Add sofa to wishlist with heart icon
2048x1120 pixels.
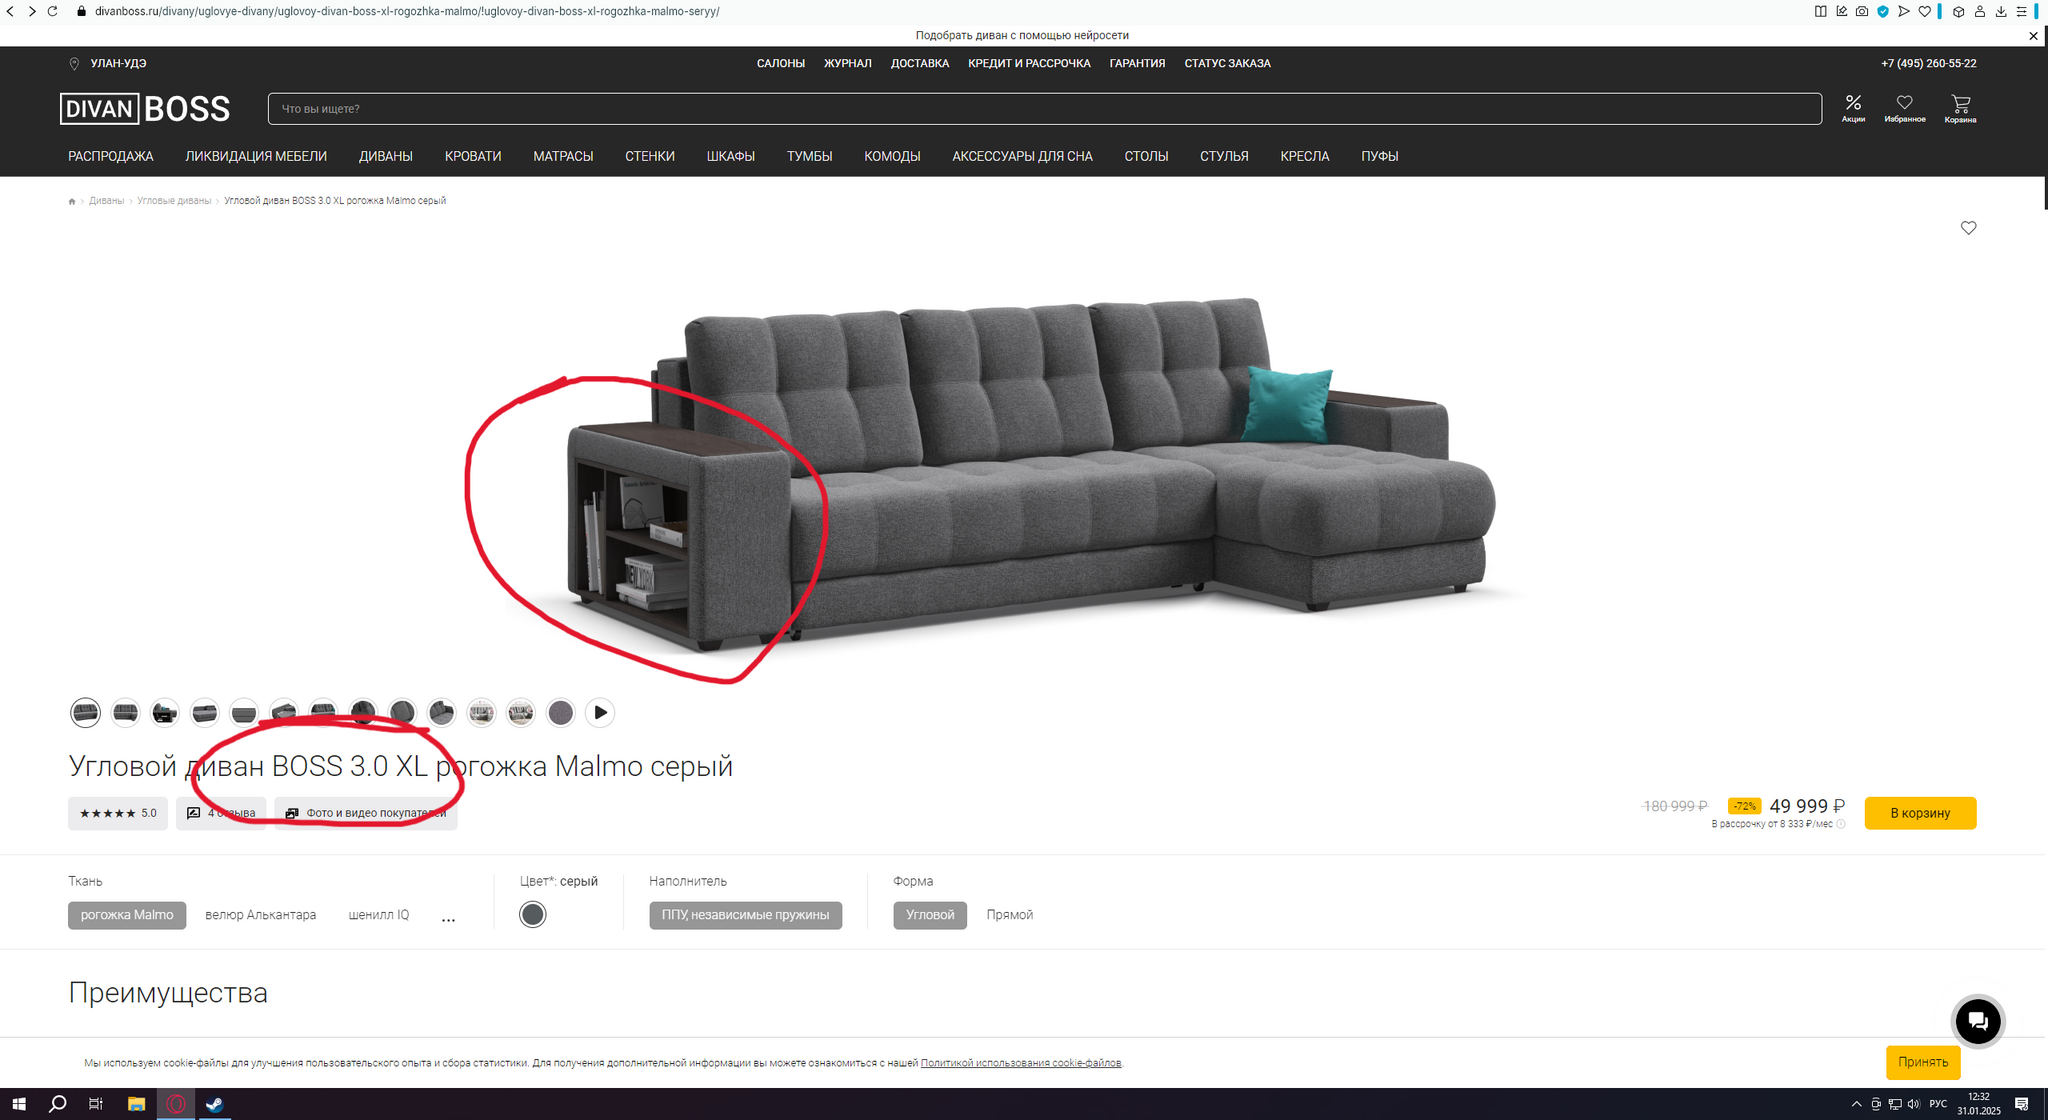coord(1968,228)
